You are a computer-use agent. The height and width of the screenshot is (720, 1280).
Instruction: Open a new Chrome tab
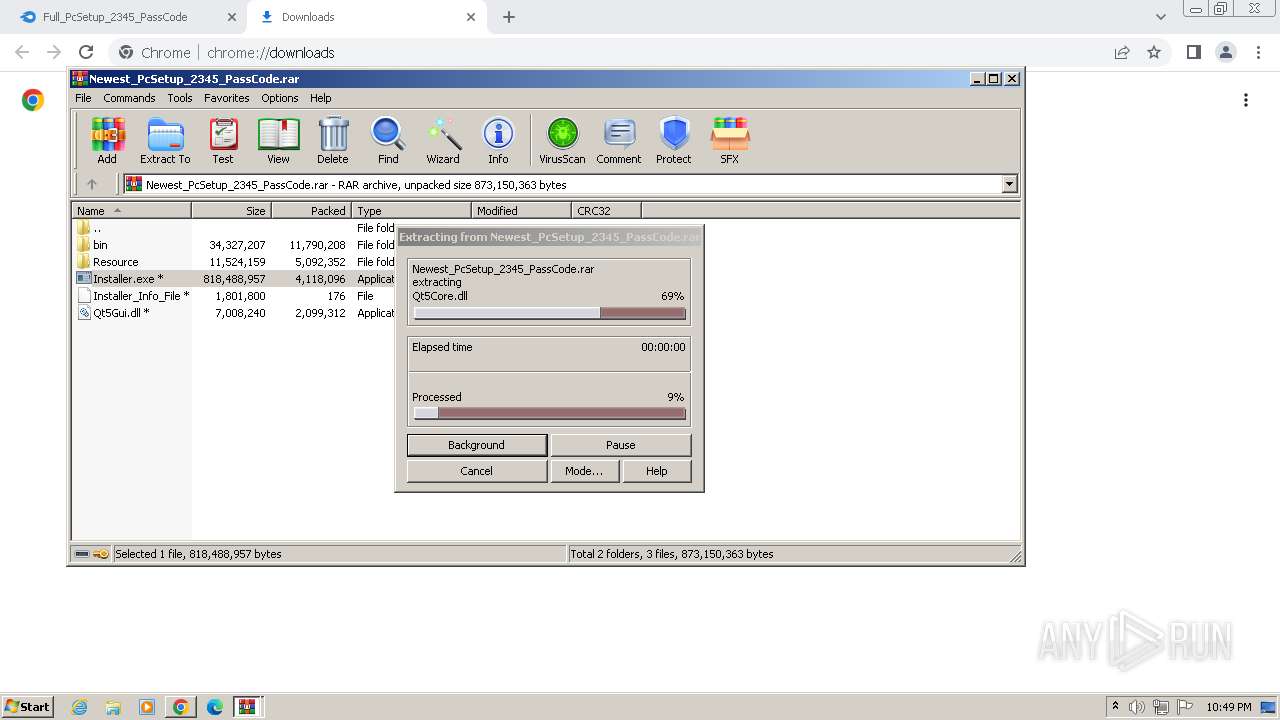[509, 17]
